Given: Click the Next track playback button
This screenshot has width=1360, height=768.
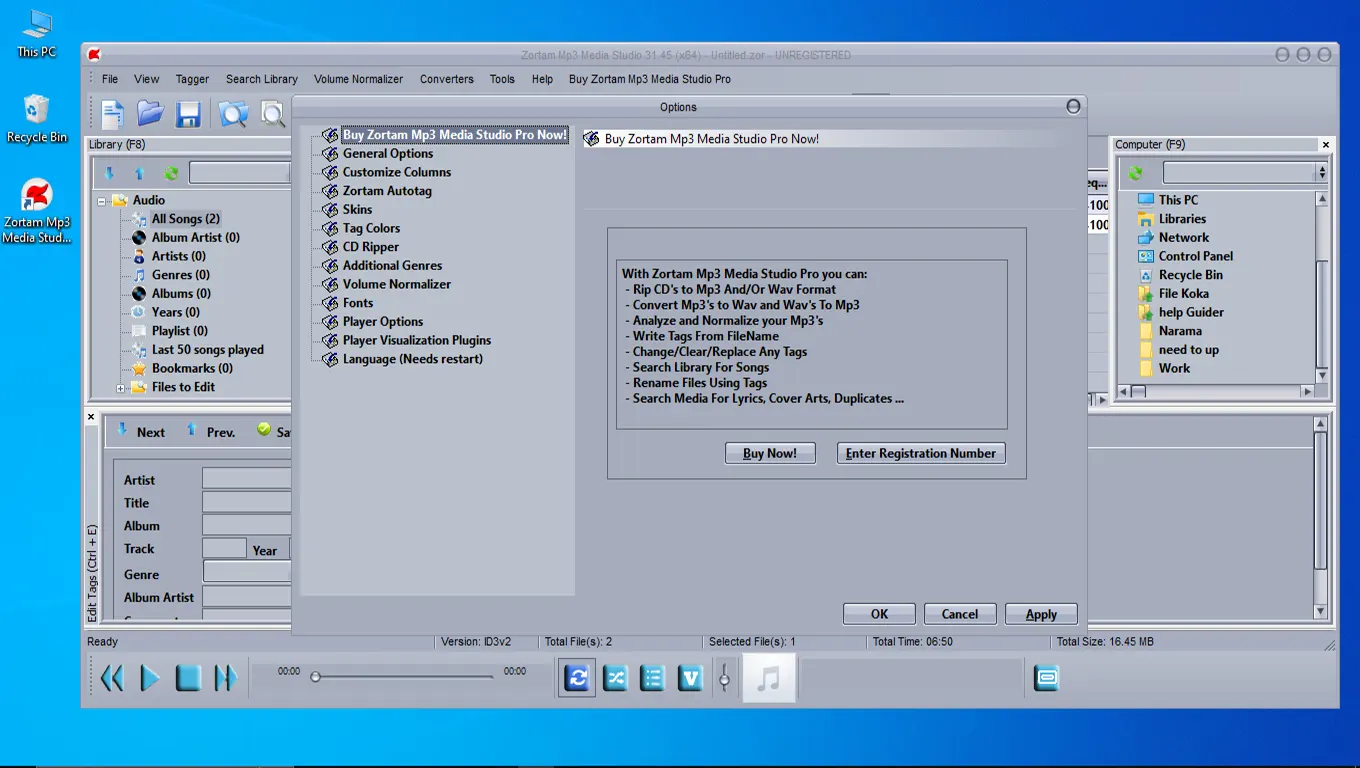Looking at the screenshot, I should [226, 678].
